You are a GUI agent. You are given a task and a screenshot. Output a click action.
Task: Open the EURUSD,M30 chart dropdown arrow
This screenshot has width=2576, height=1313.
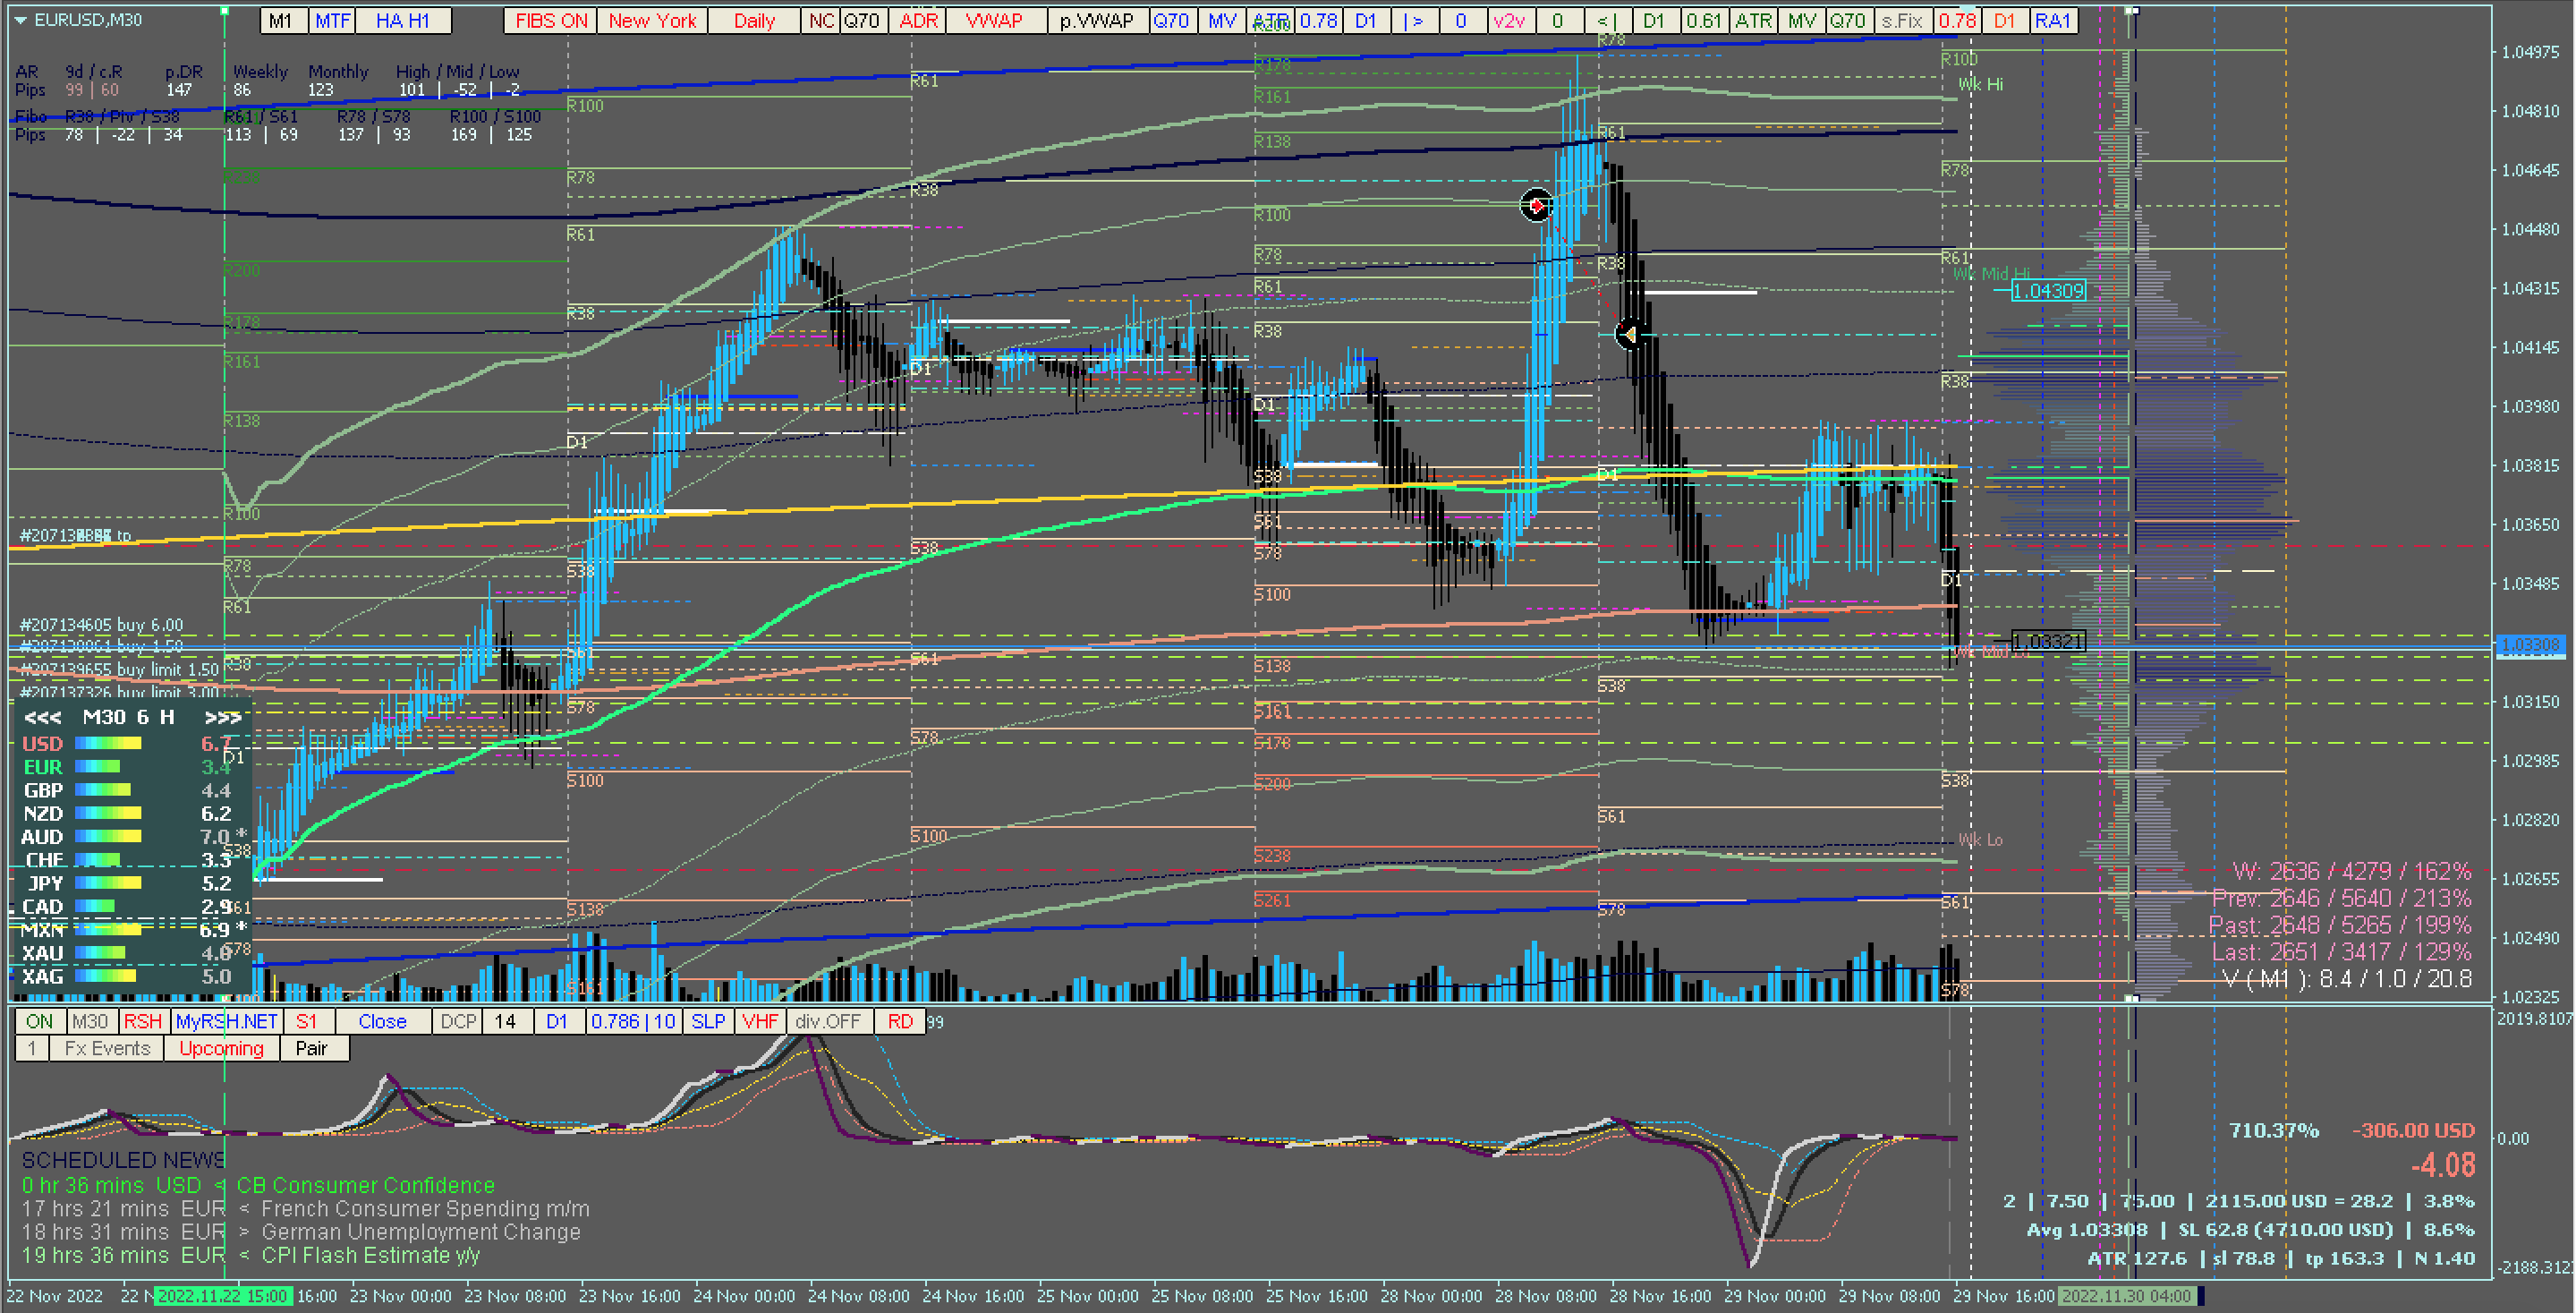point(20,20)
